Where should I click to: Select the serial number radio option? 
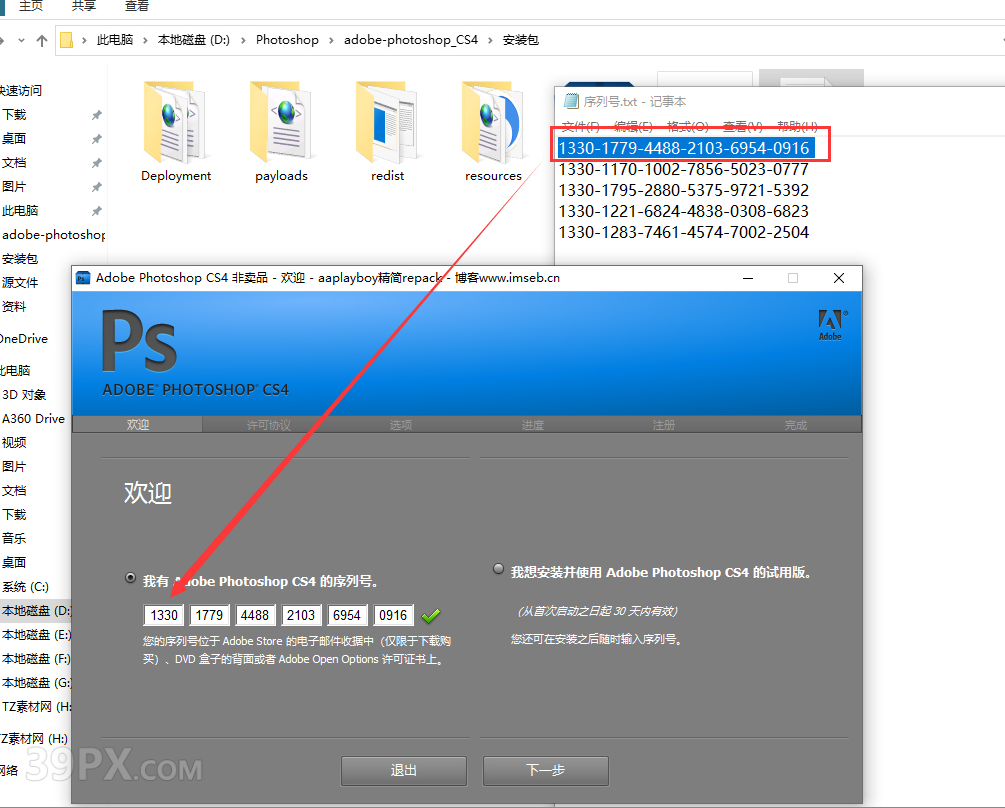[130, 576]
